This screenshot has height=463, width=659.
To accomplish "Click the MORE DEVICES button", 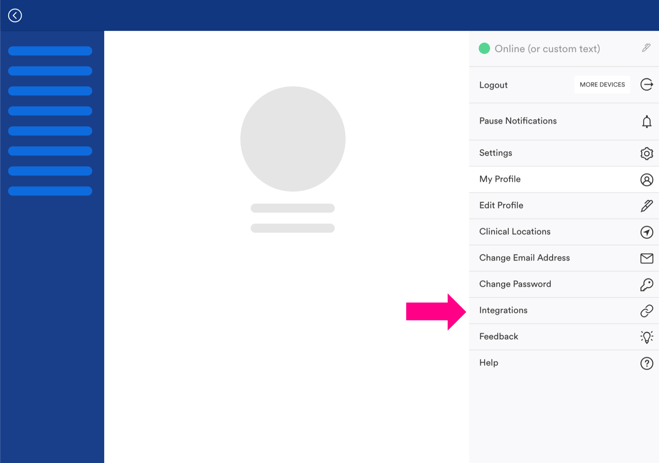I will coord(602,84).
